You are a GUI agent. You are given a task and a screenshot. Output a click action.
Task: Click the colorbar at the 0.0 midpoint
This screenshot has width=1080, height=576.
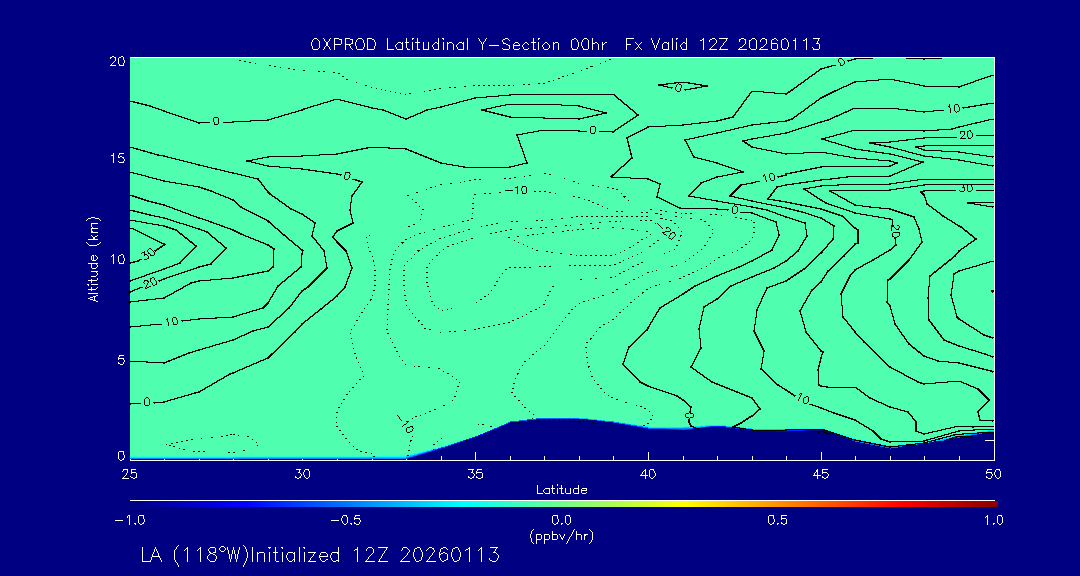pos(563,503)
